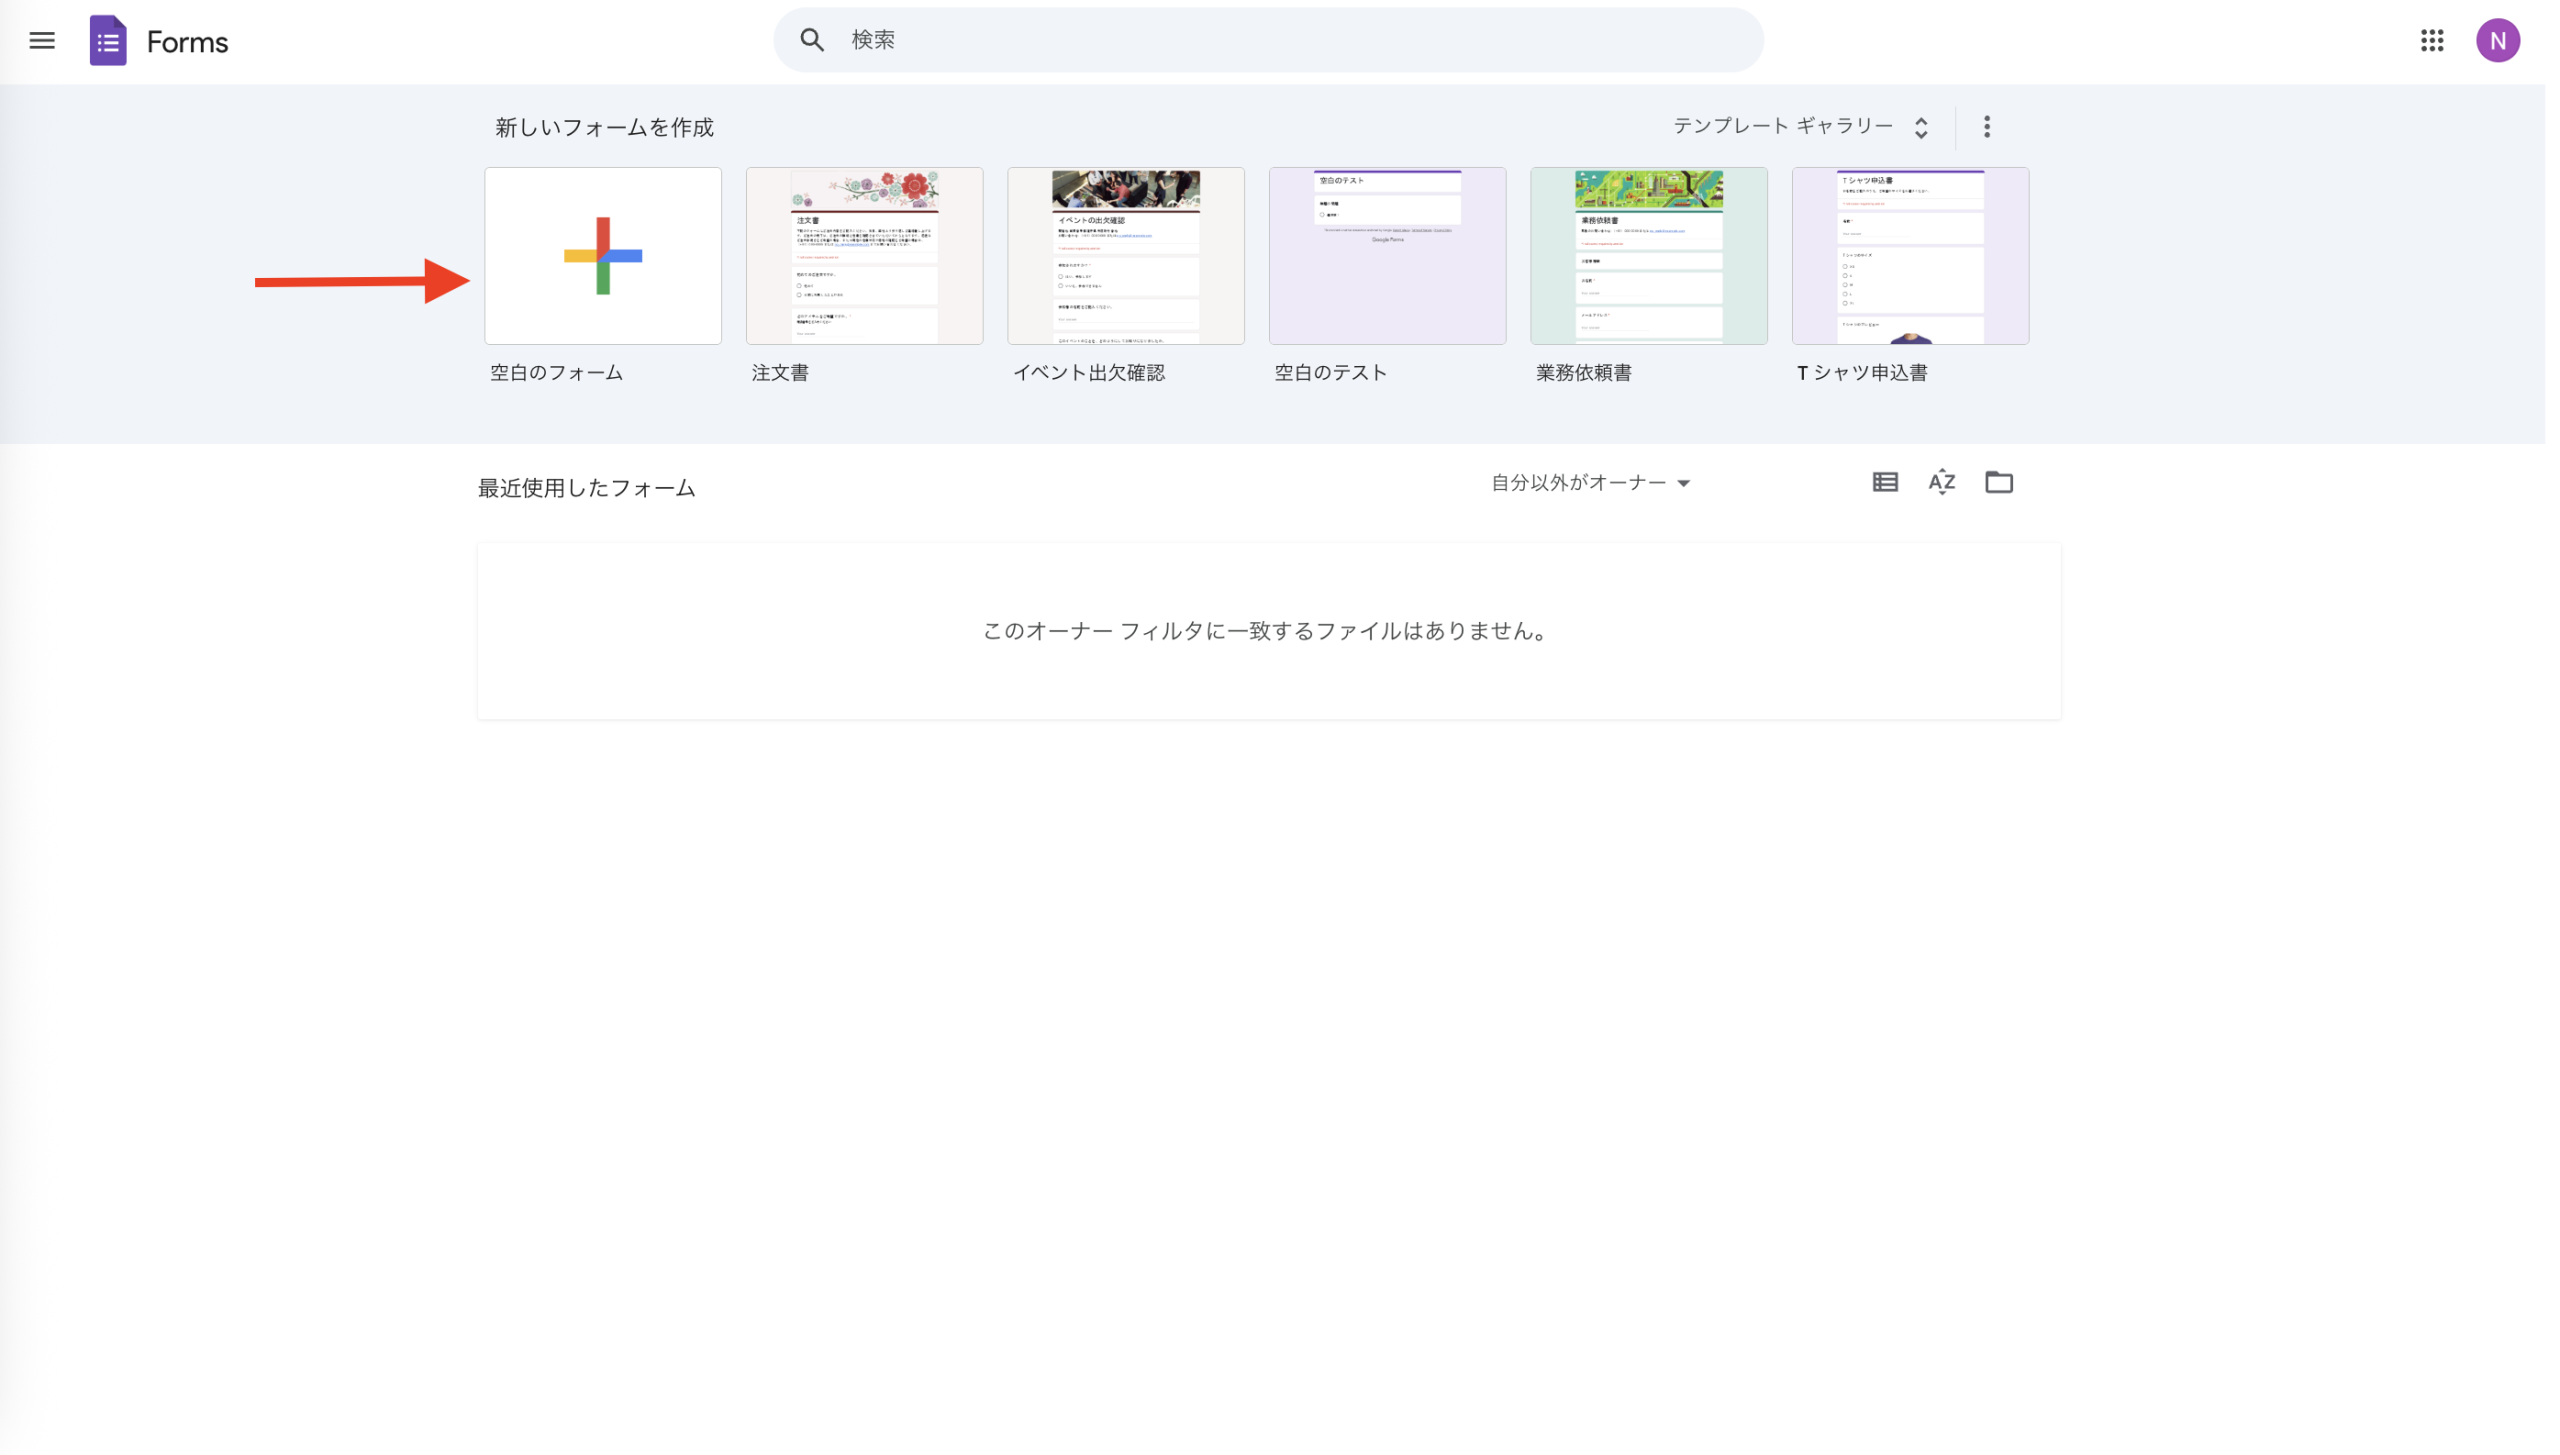Click inside the 検索 search field
2560x1455 pixels.
[x=1100, y=39]
